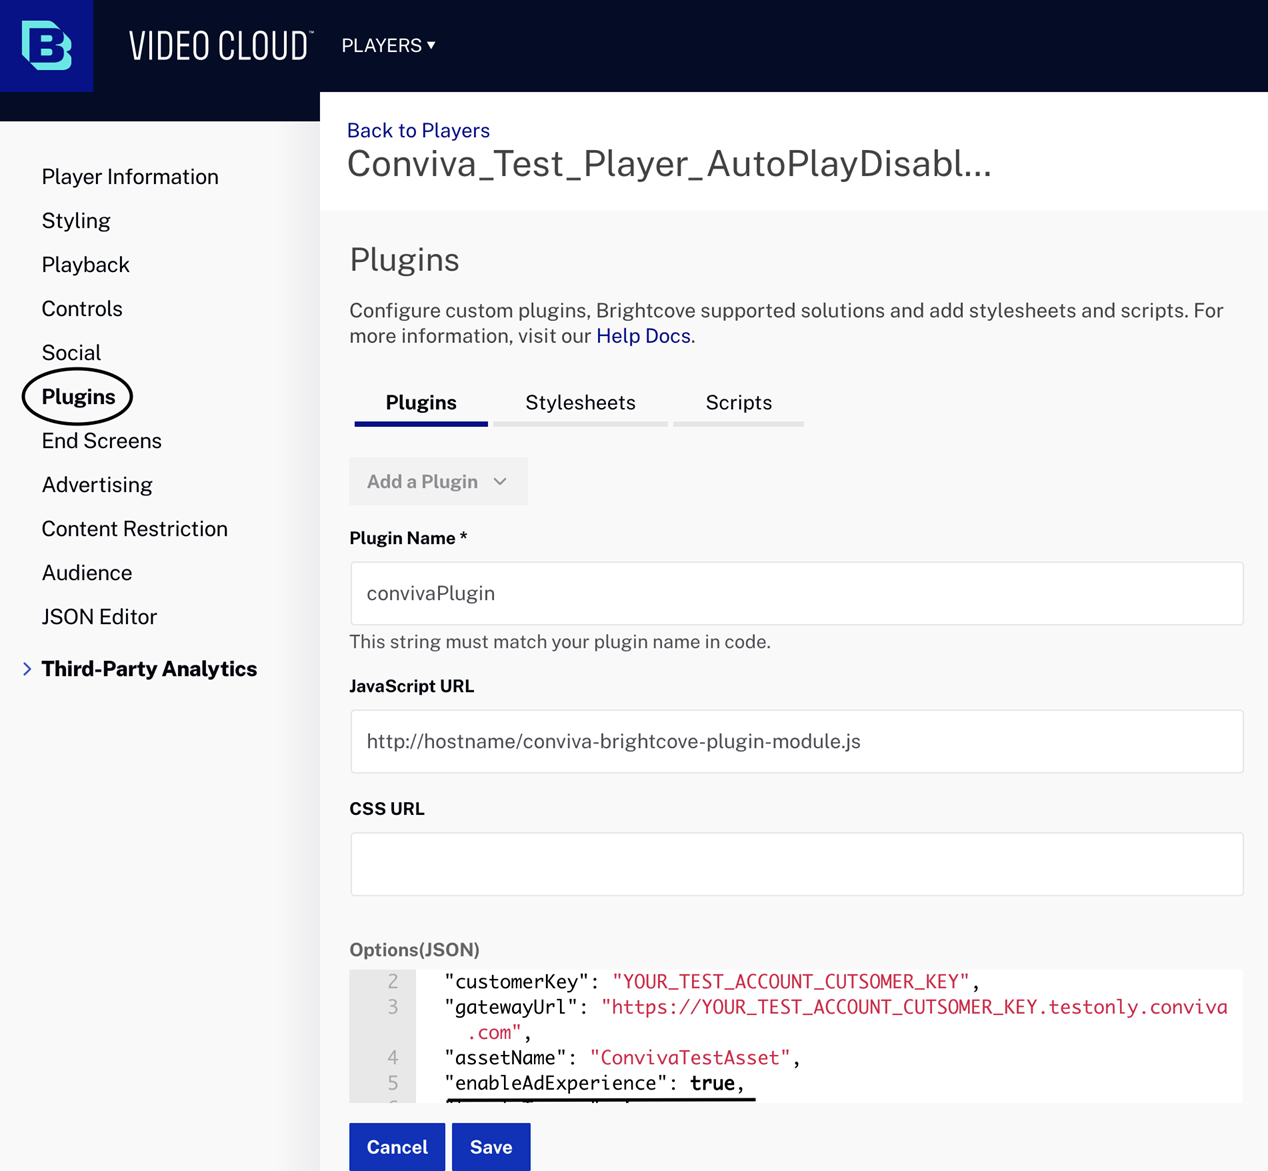Open Advertising settings in sidebar
Image resolution: width=1268 pixels, height=1171 pixels.
coord(97,485)
